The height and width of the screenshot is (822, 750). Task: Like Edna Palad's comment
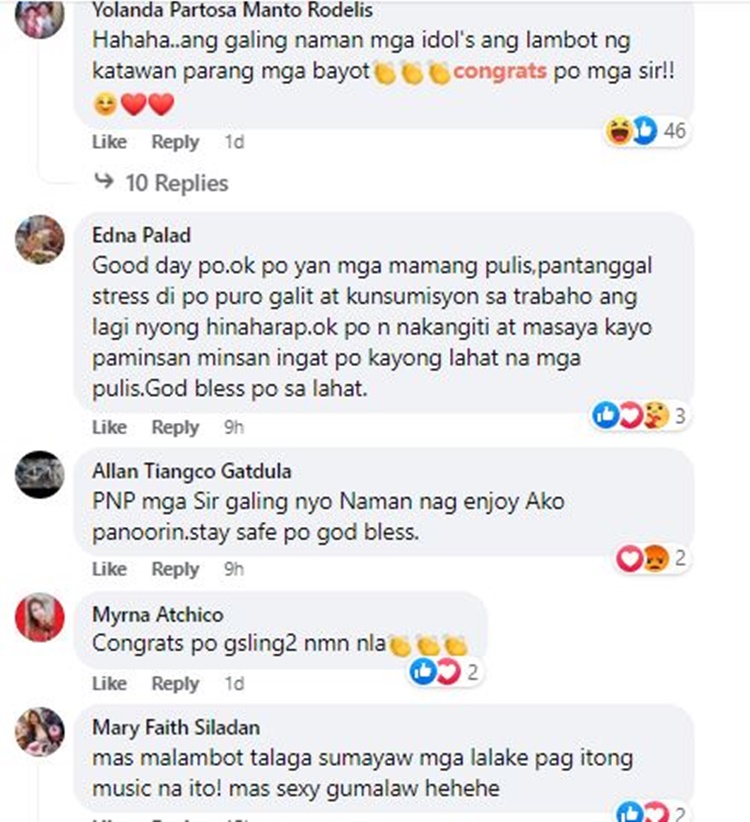click(109, 427)
